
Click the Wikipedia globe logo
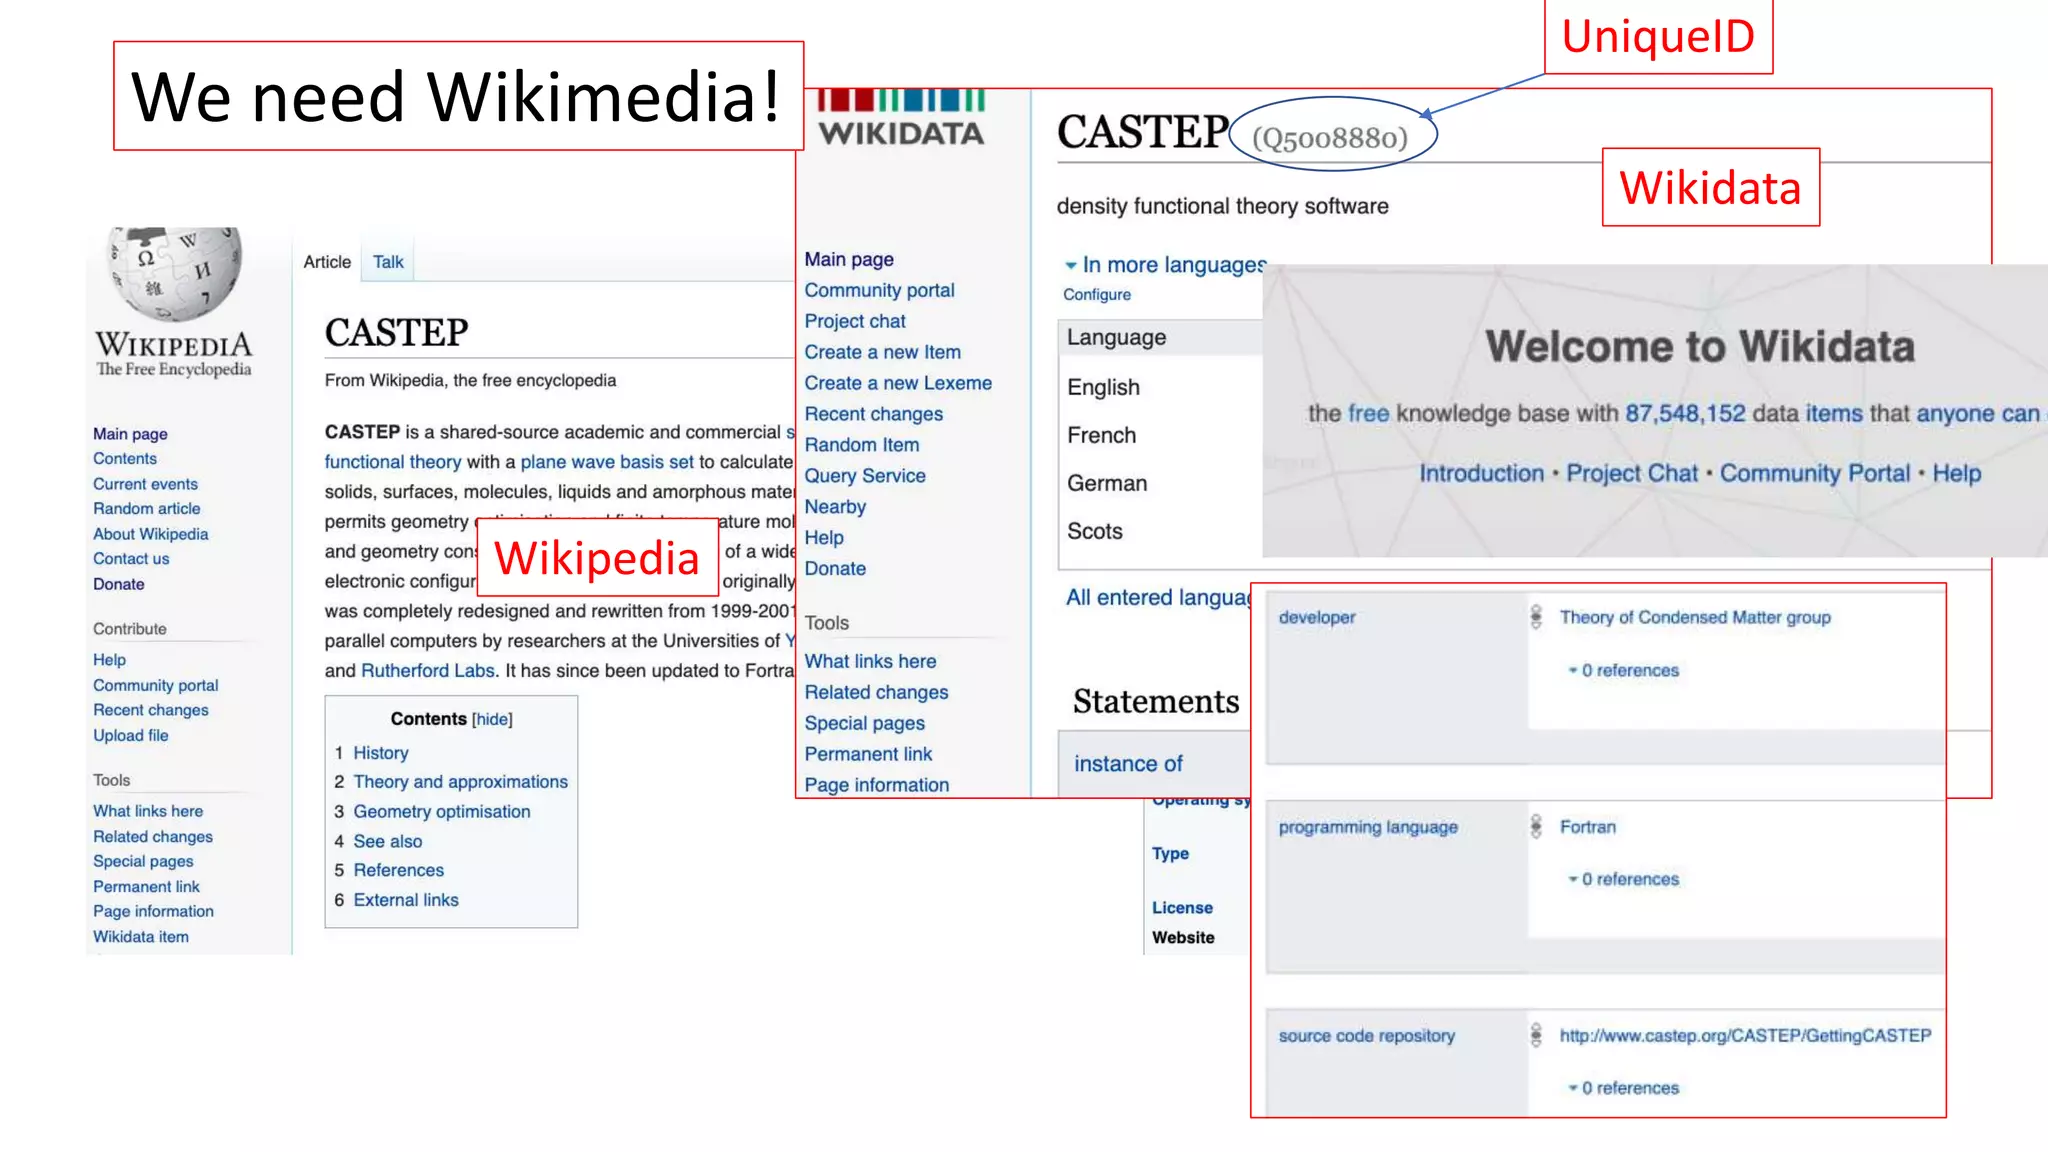(x=176, y=273)
